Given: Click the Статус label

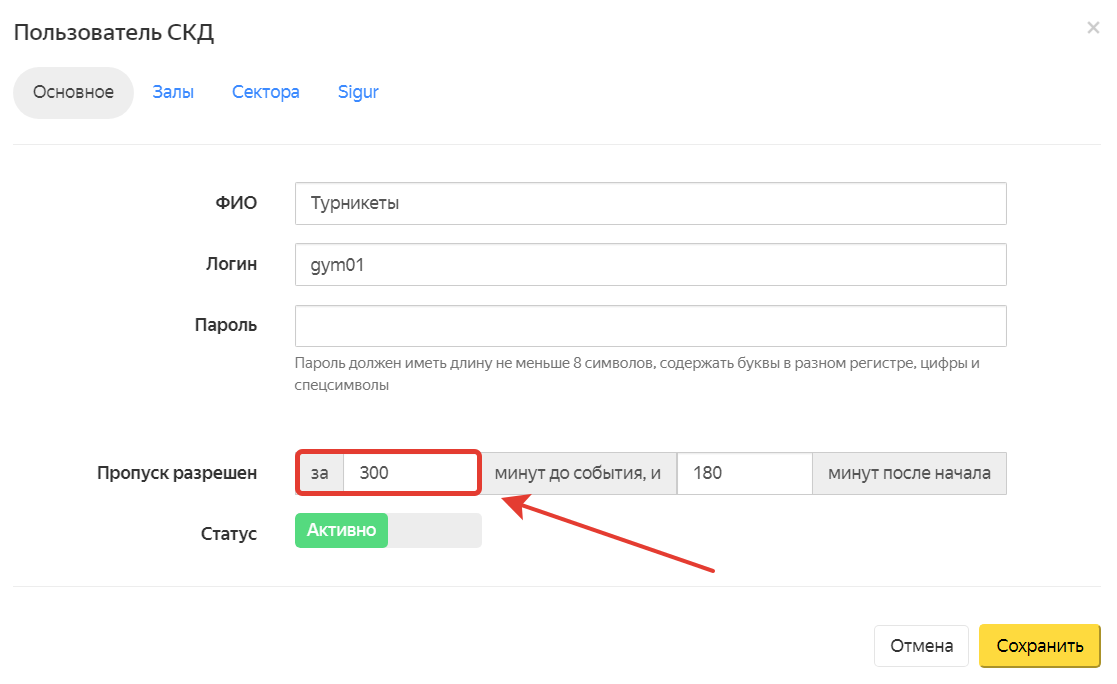Looking at the screenshot, I should point(229,534).
